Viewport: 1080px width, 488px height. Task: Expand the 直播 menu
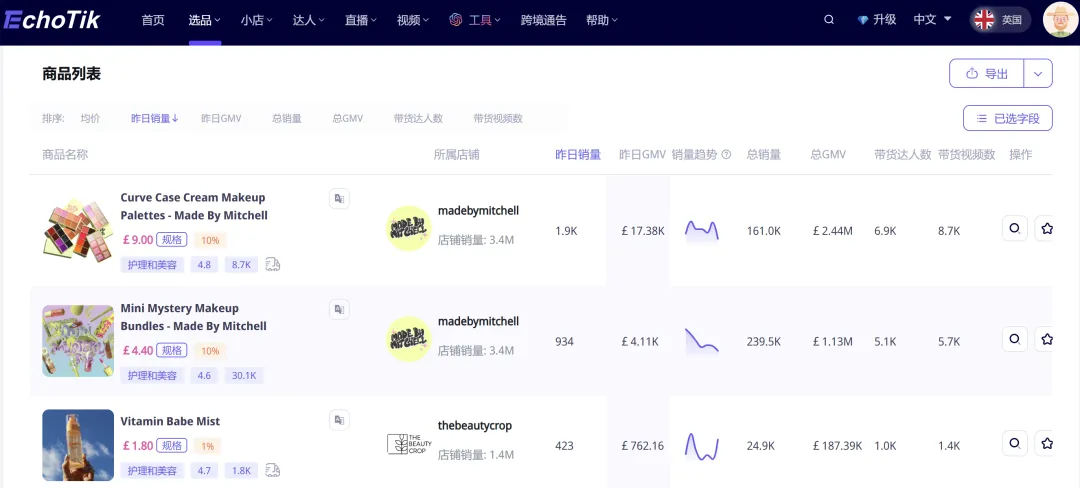pyautogui.click(x=361, y=20)
